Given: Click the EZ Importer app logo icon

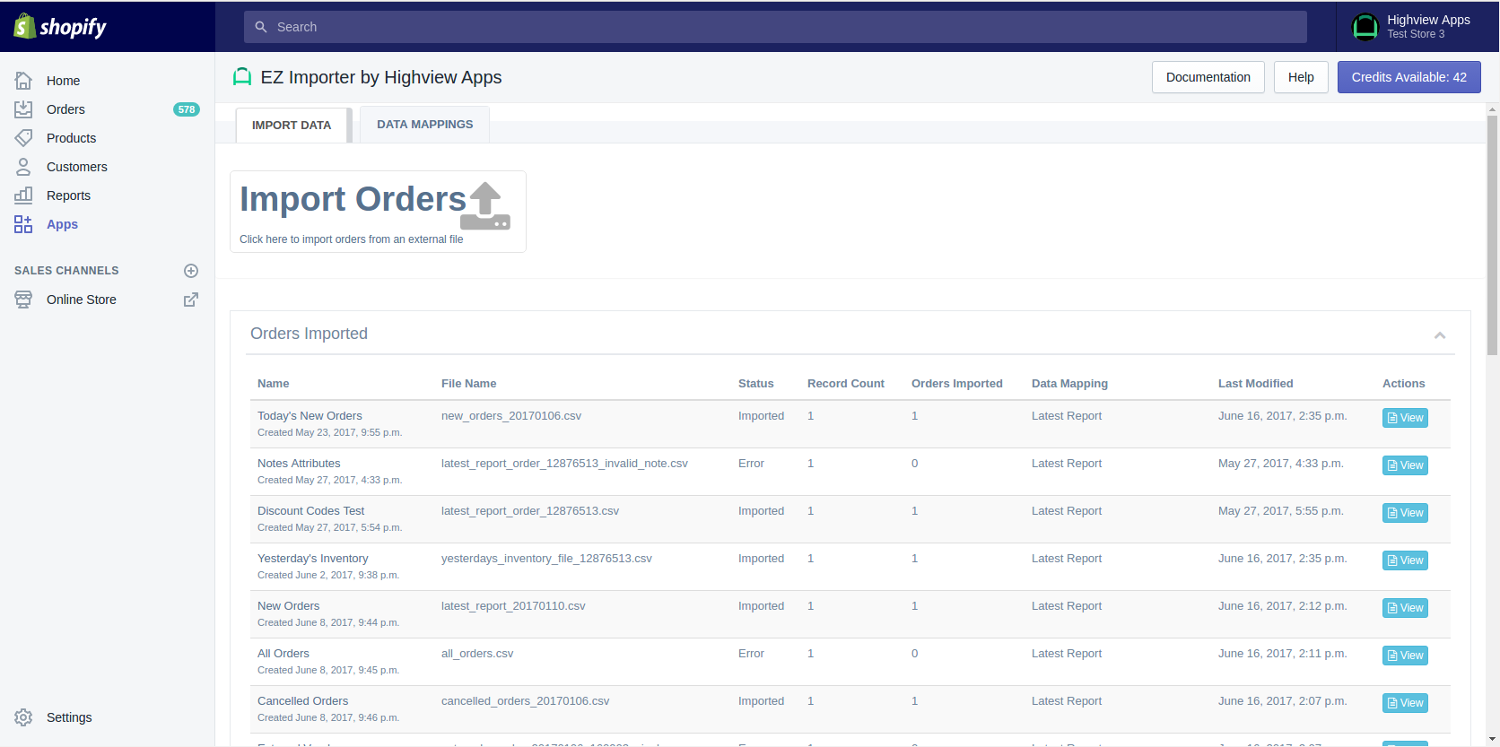Looking at the screenshot, I should pyautogui.click(x=242, y=77).
